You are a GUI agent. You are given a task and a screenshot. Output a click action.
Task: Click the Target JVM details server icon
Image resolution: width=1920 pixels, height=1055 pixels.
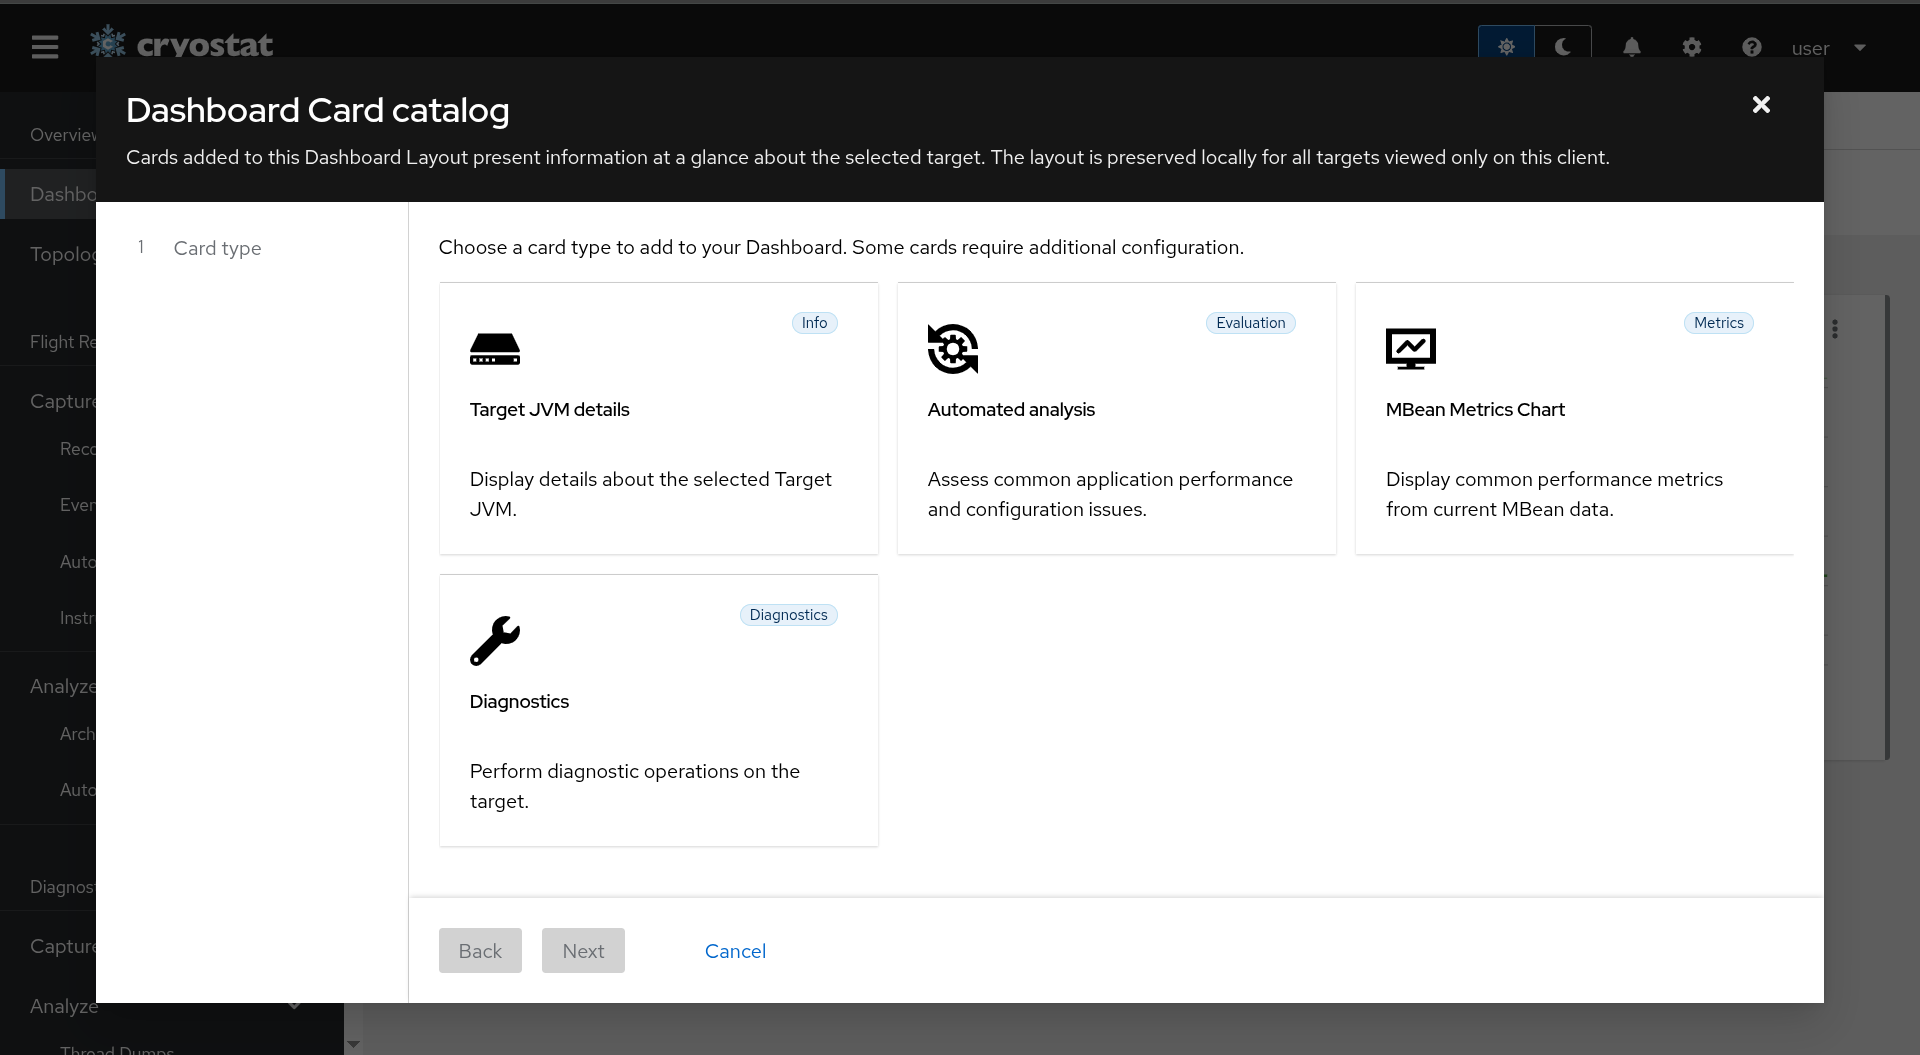495,349
